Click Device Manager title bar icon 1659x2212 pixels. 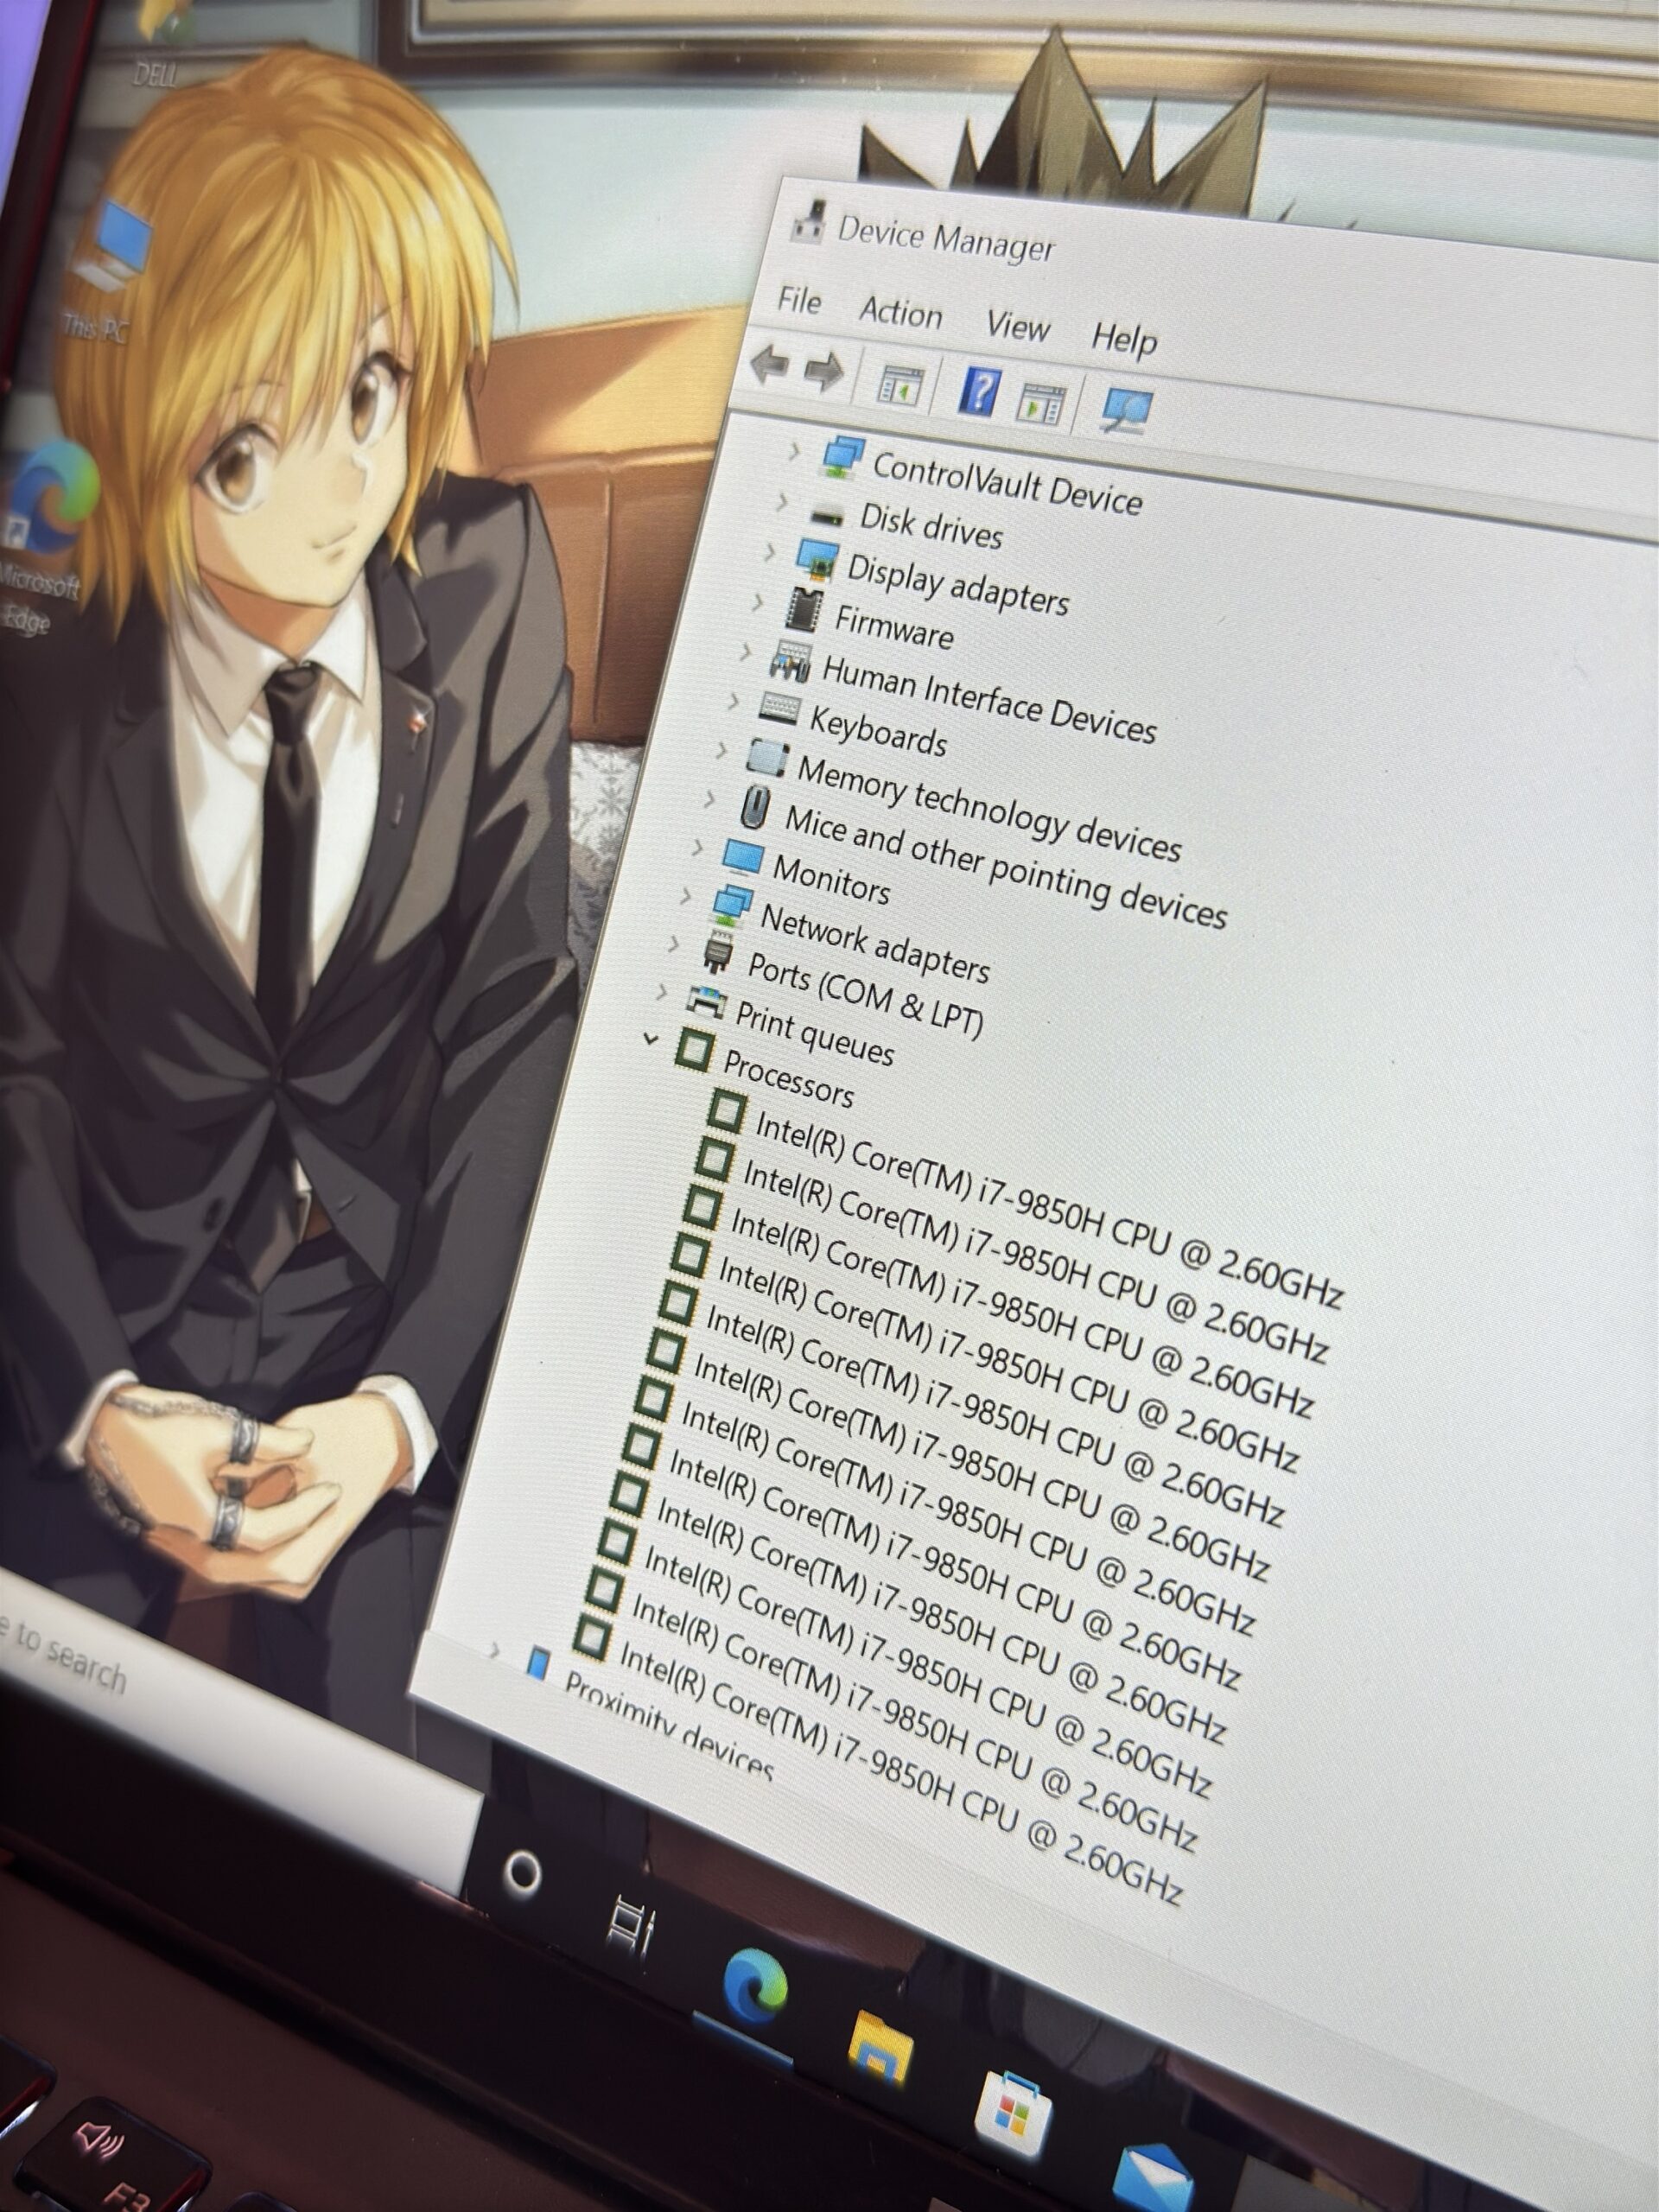pyautogui.click(x=807, y=222)
